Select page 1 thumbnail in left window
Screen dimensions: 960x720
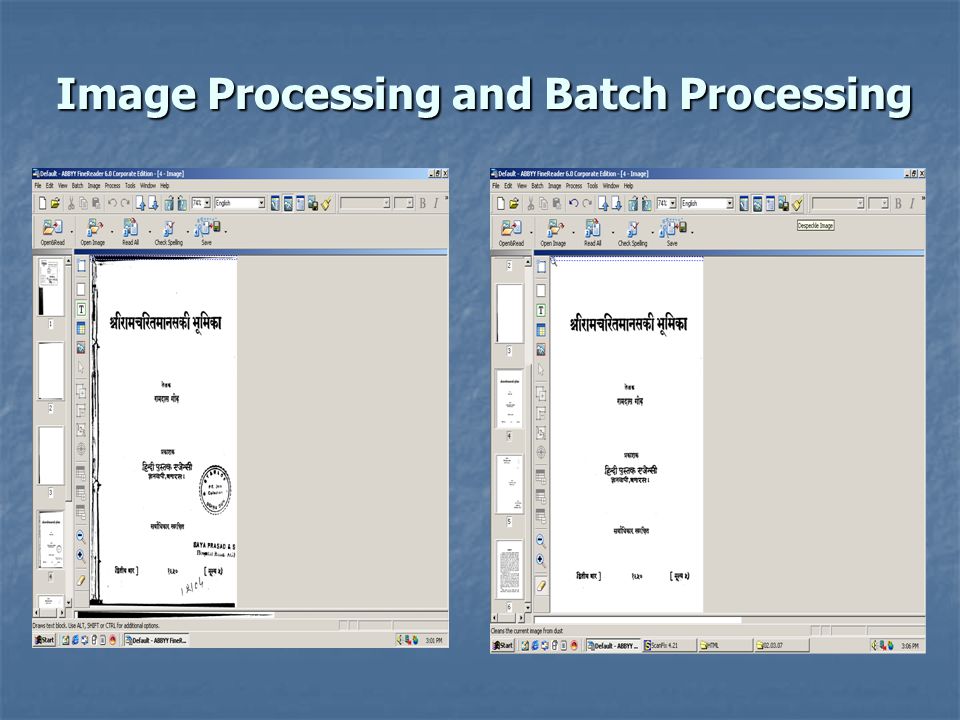[x=51, y=287]
